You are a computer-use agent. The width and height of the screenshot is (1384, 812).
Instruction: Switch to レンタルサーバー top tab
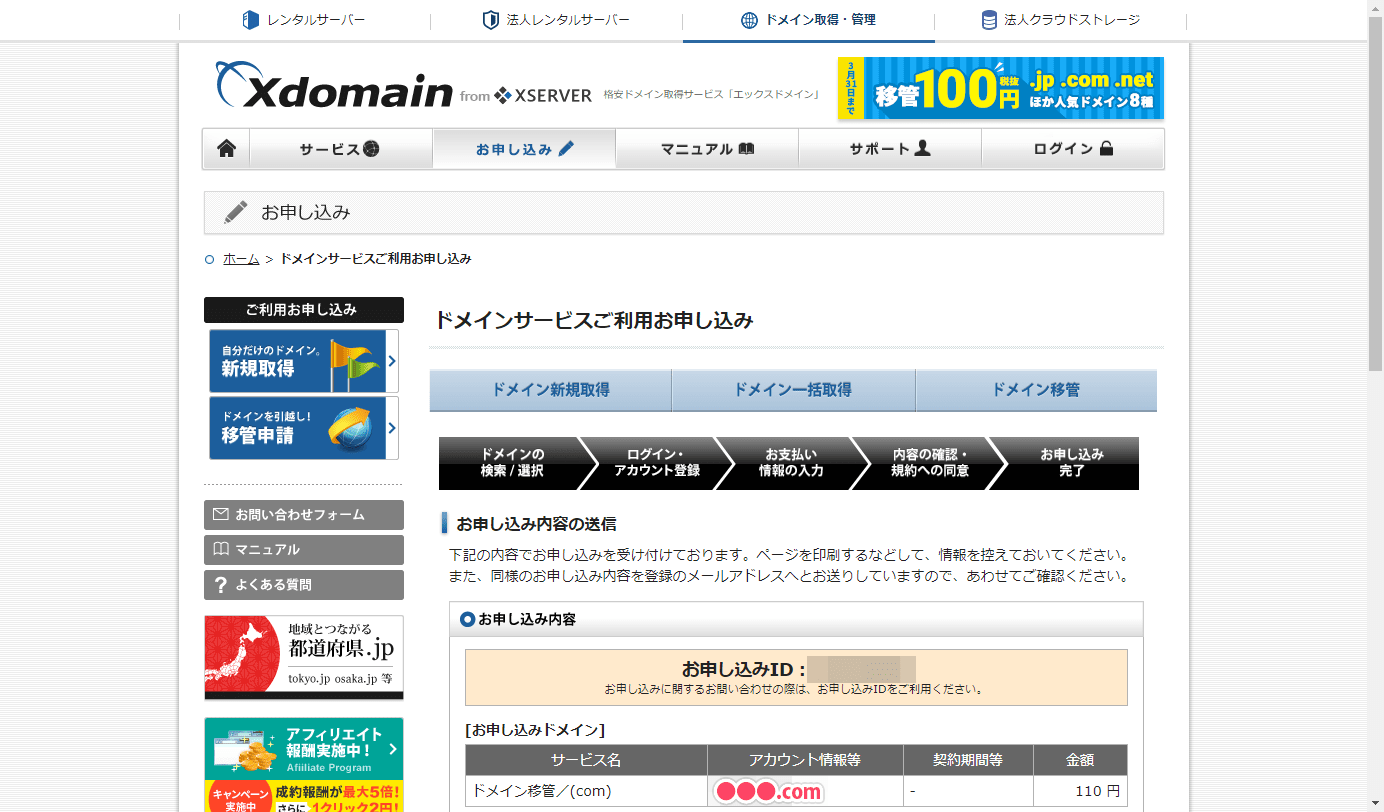click(304, 20)
